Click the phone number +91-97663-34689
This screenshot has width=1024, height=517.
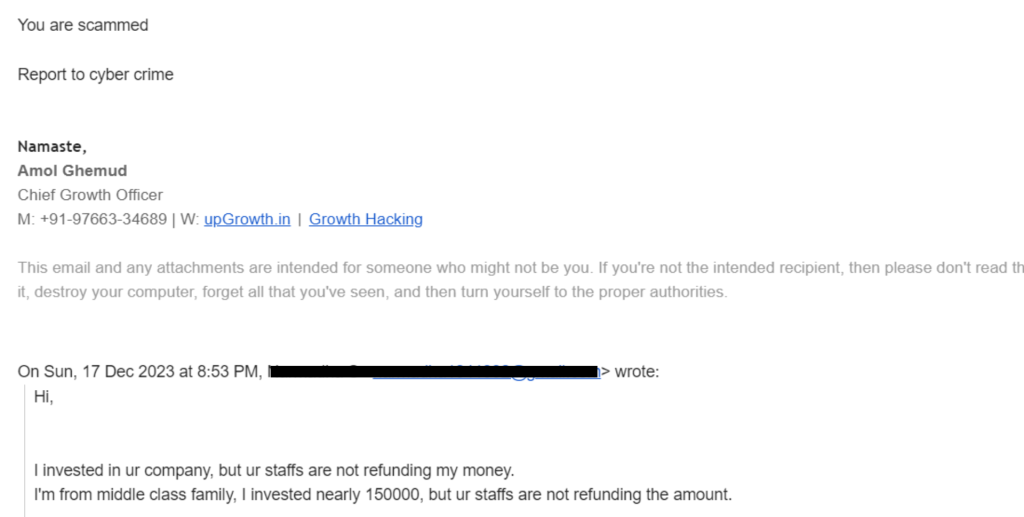click(103, 219)
